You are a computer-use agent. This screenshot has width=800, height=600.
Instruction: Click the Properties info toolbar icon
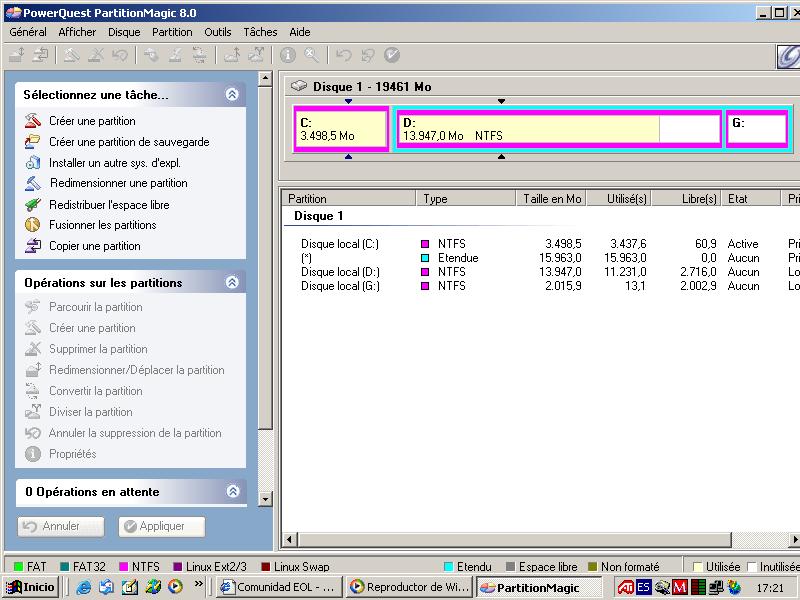(288, 55)
